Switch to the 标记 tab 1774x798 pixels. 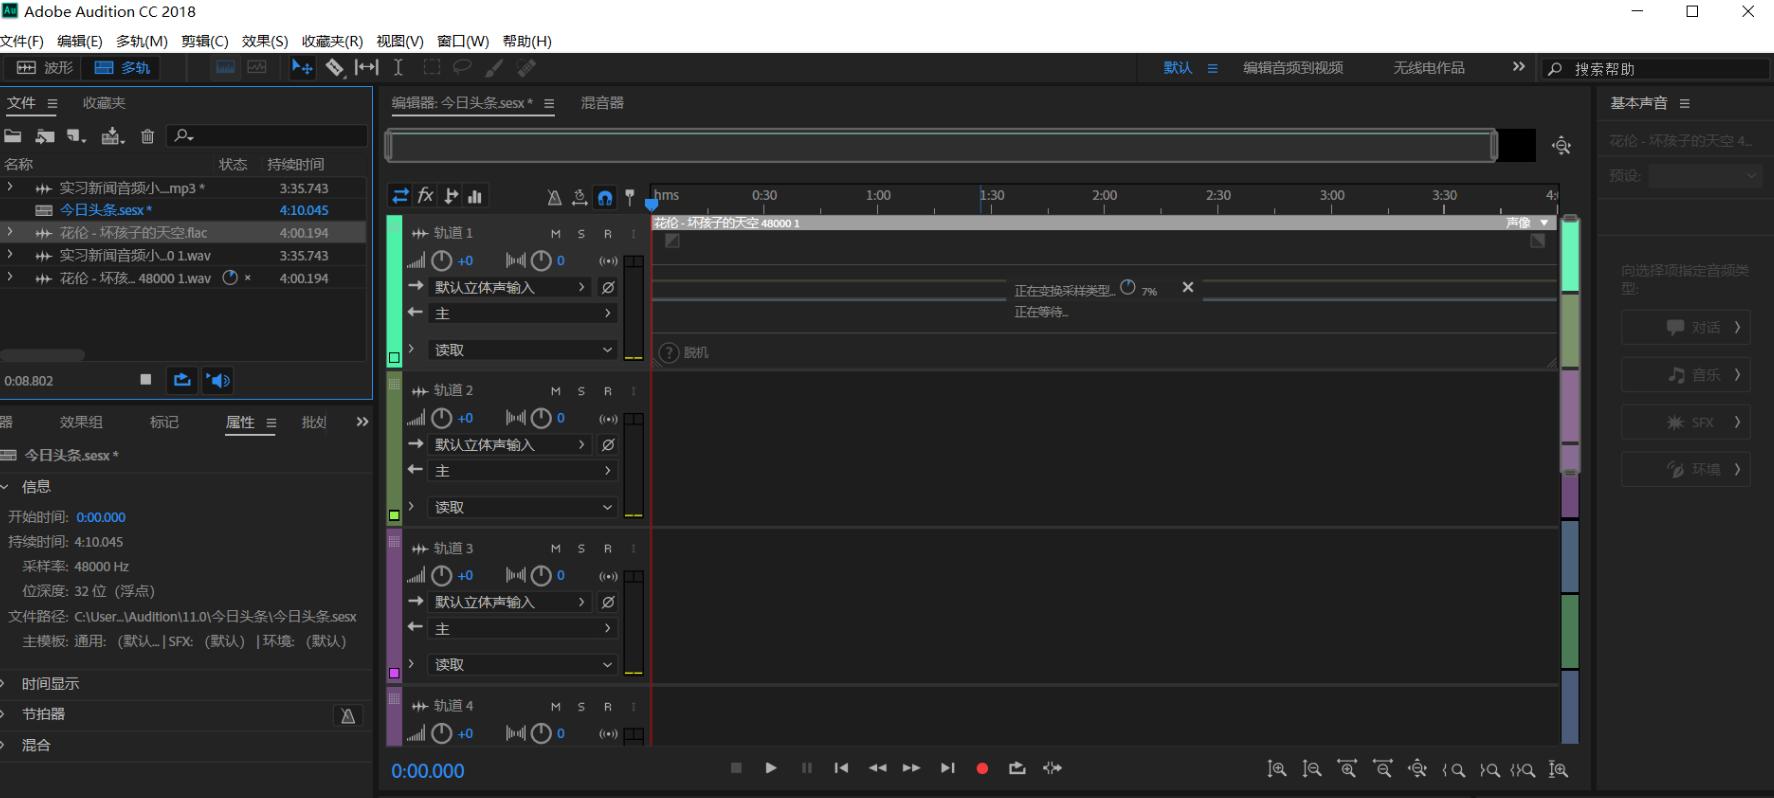click(x=164, y=422)
